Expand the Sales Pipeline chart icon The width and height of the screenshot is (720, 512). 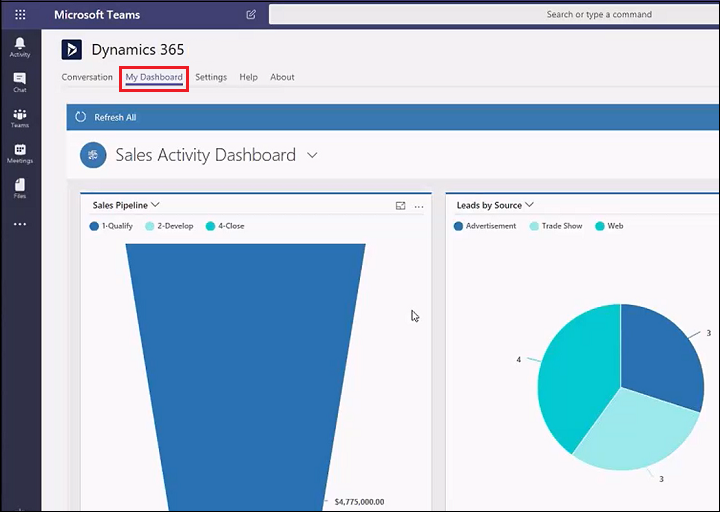tap(400, 206)
